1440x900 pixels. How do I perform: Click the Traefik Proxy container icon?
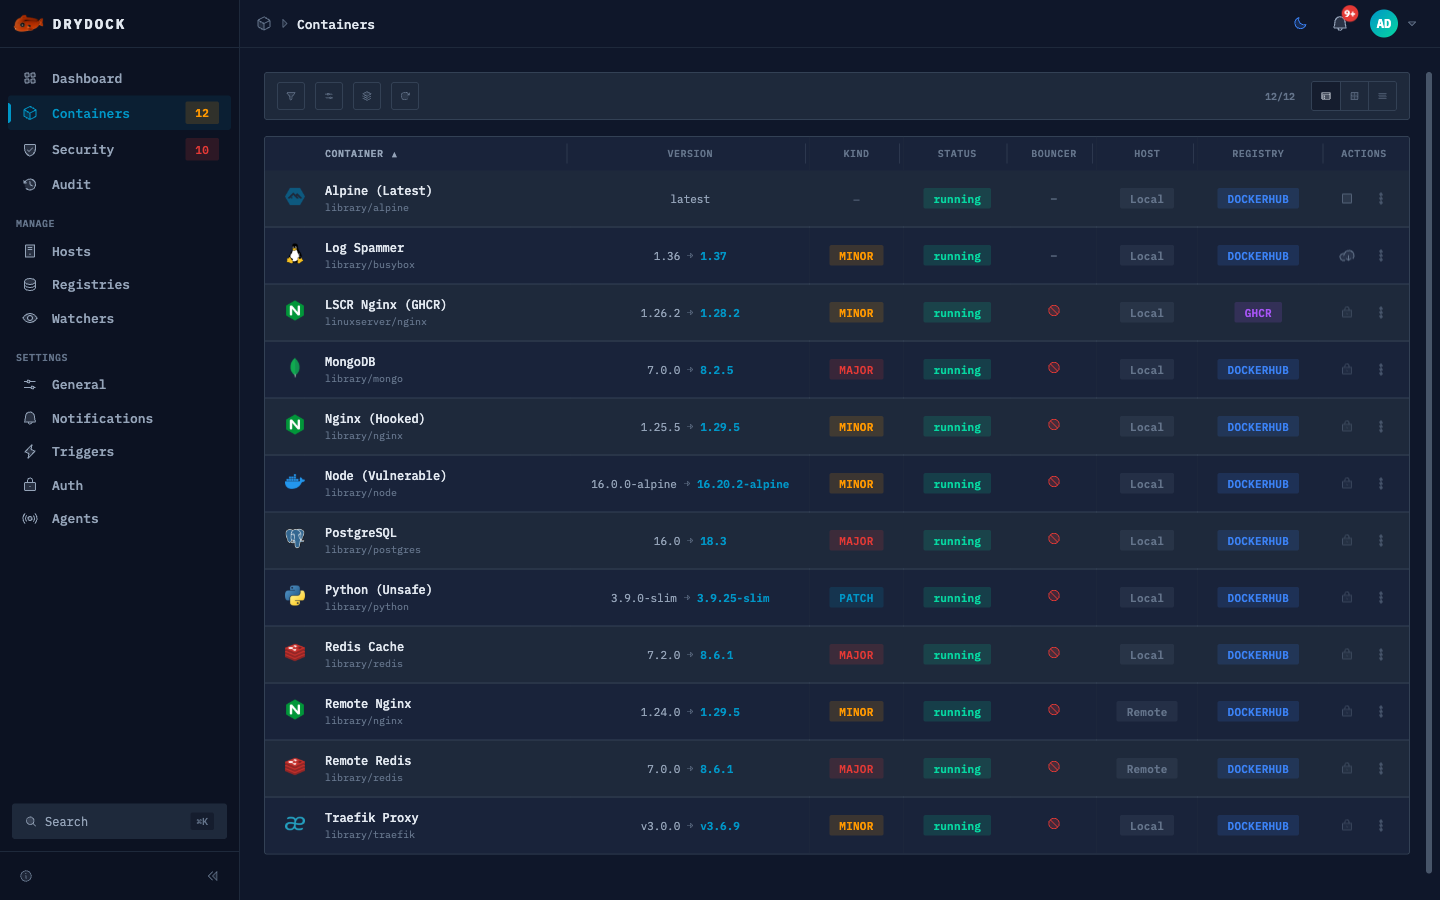[x=295, y=825]
